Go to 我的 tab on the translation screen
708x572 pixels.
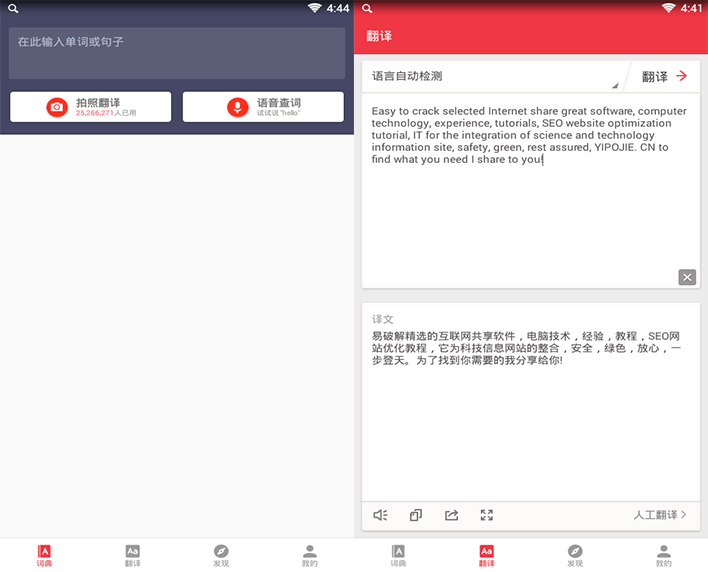tap(663, 555)
